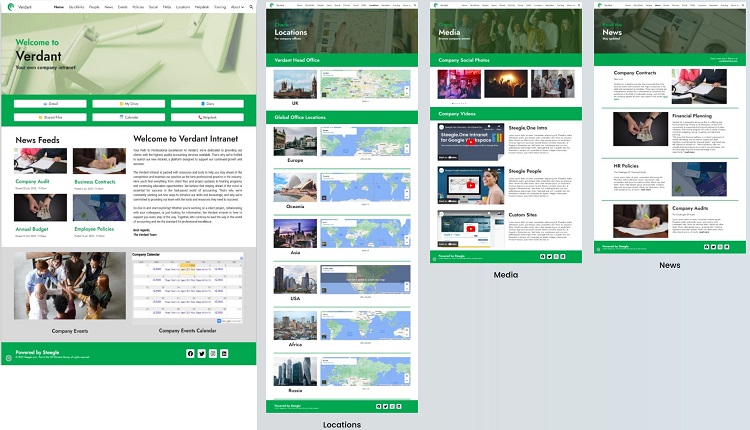
Task: Click the Company Calendar widget
Action: click(x=187, y=288)
